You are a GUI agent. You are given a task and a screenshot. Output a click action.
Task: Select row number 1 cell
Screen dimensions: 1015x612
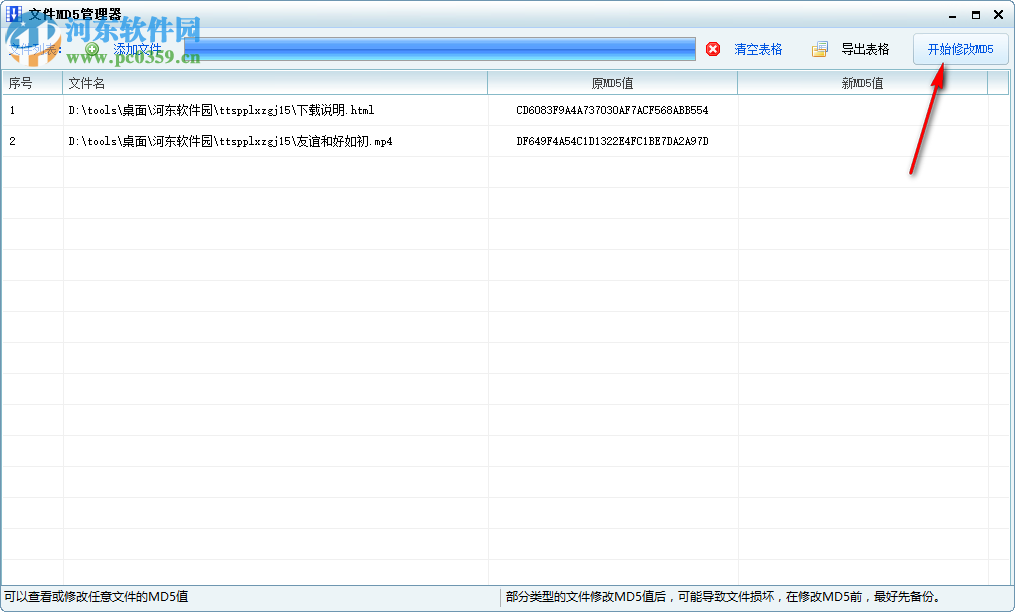pos(32,110)
